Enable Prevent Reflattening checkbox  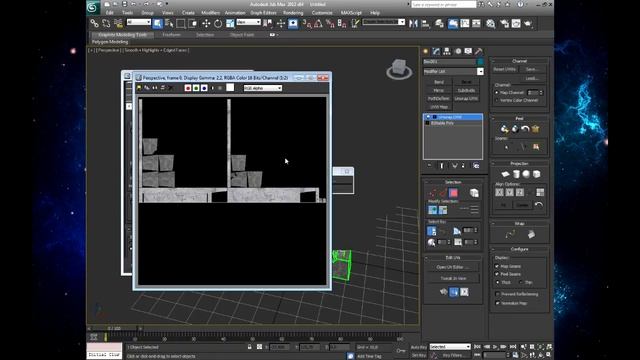tap(497, 294)
